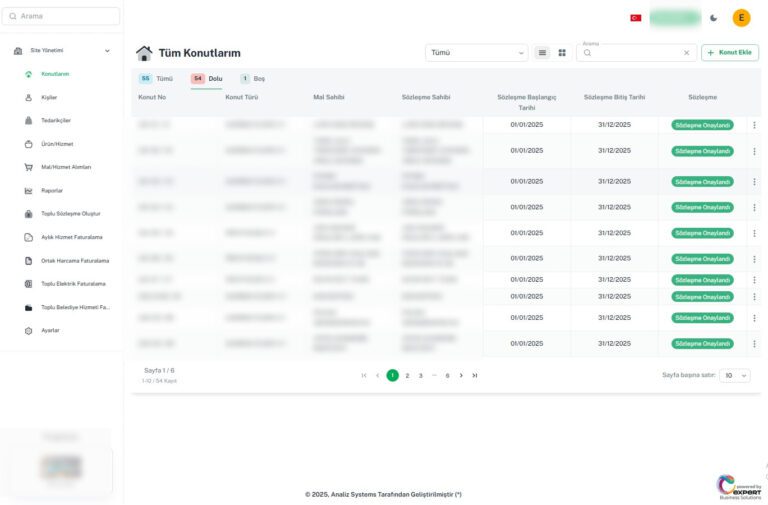Change language via Turkish flag icon
This screenshot has width=768, height=505.
coord(635,18)
